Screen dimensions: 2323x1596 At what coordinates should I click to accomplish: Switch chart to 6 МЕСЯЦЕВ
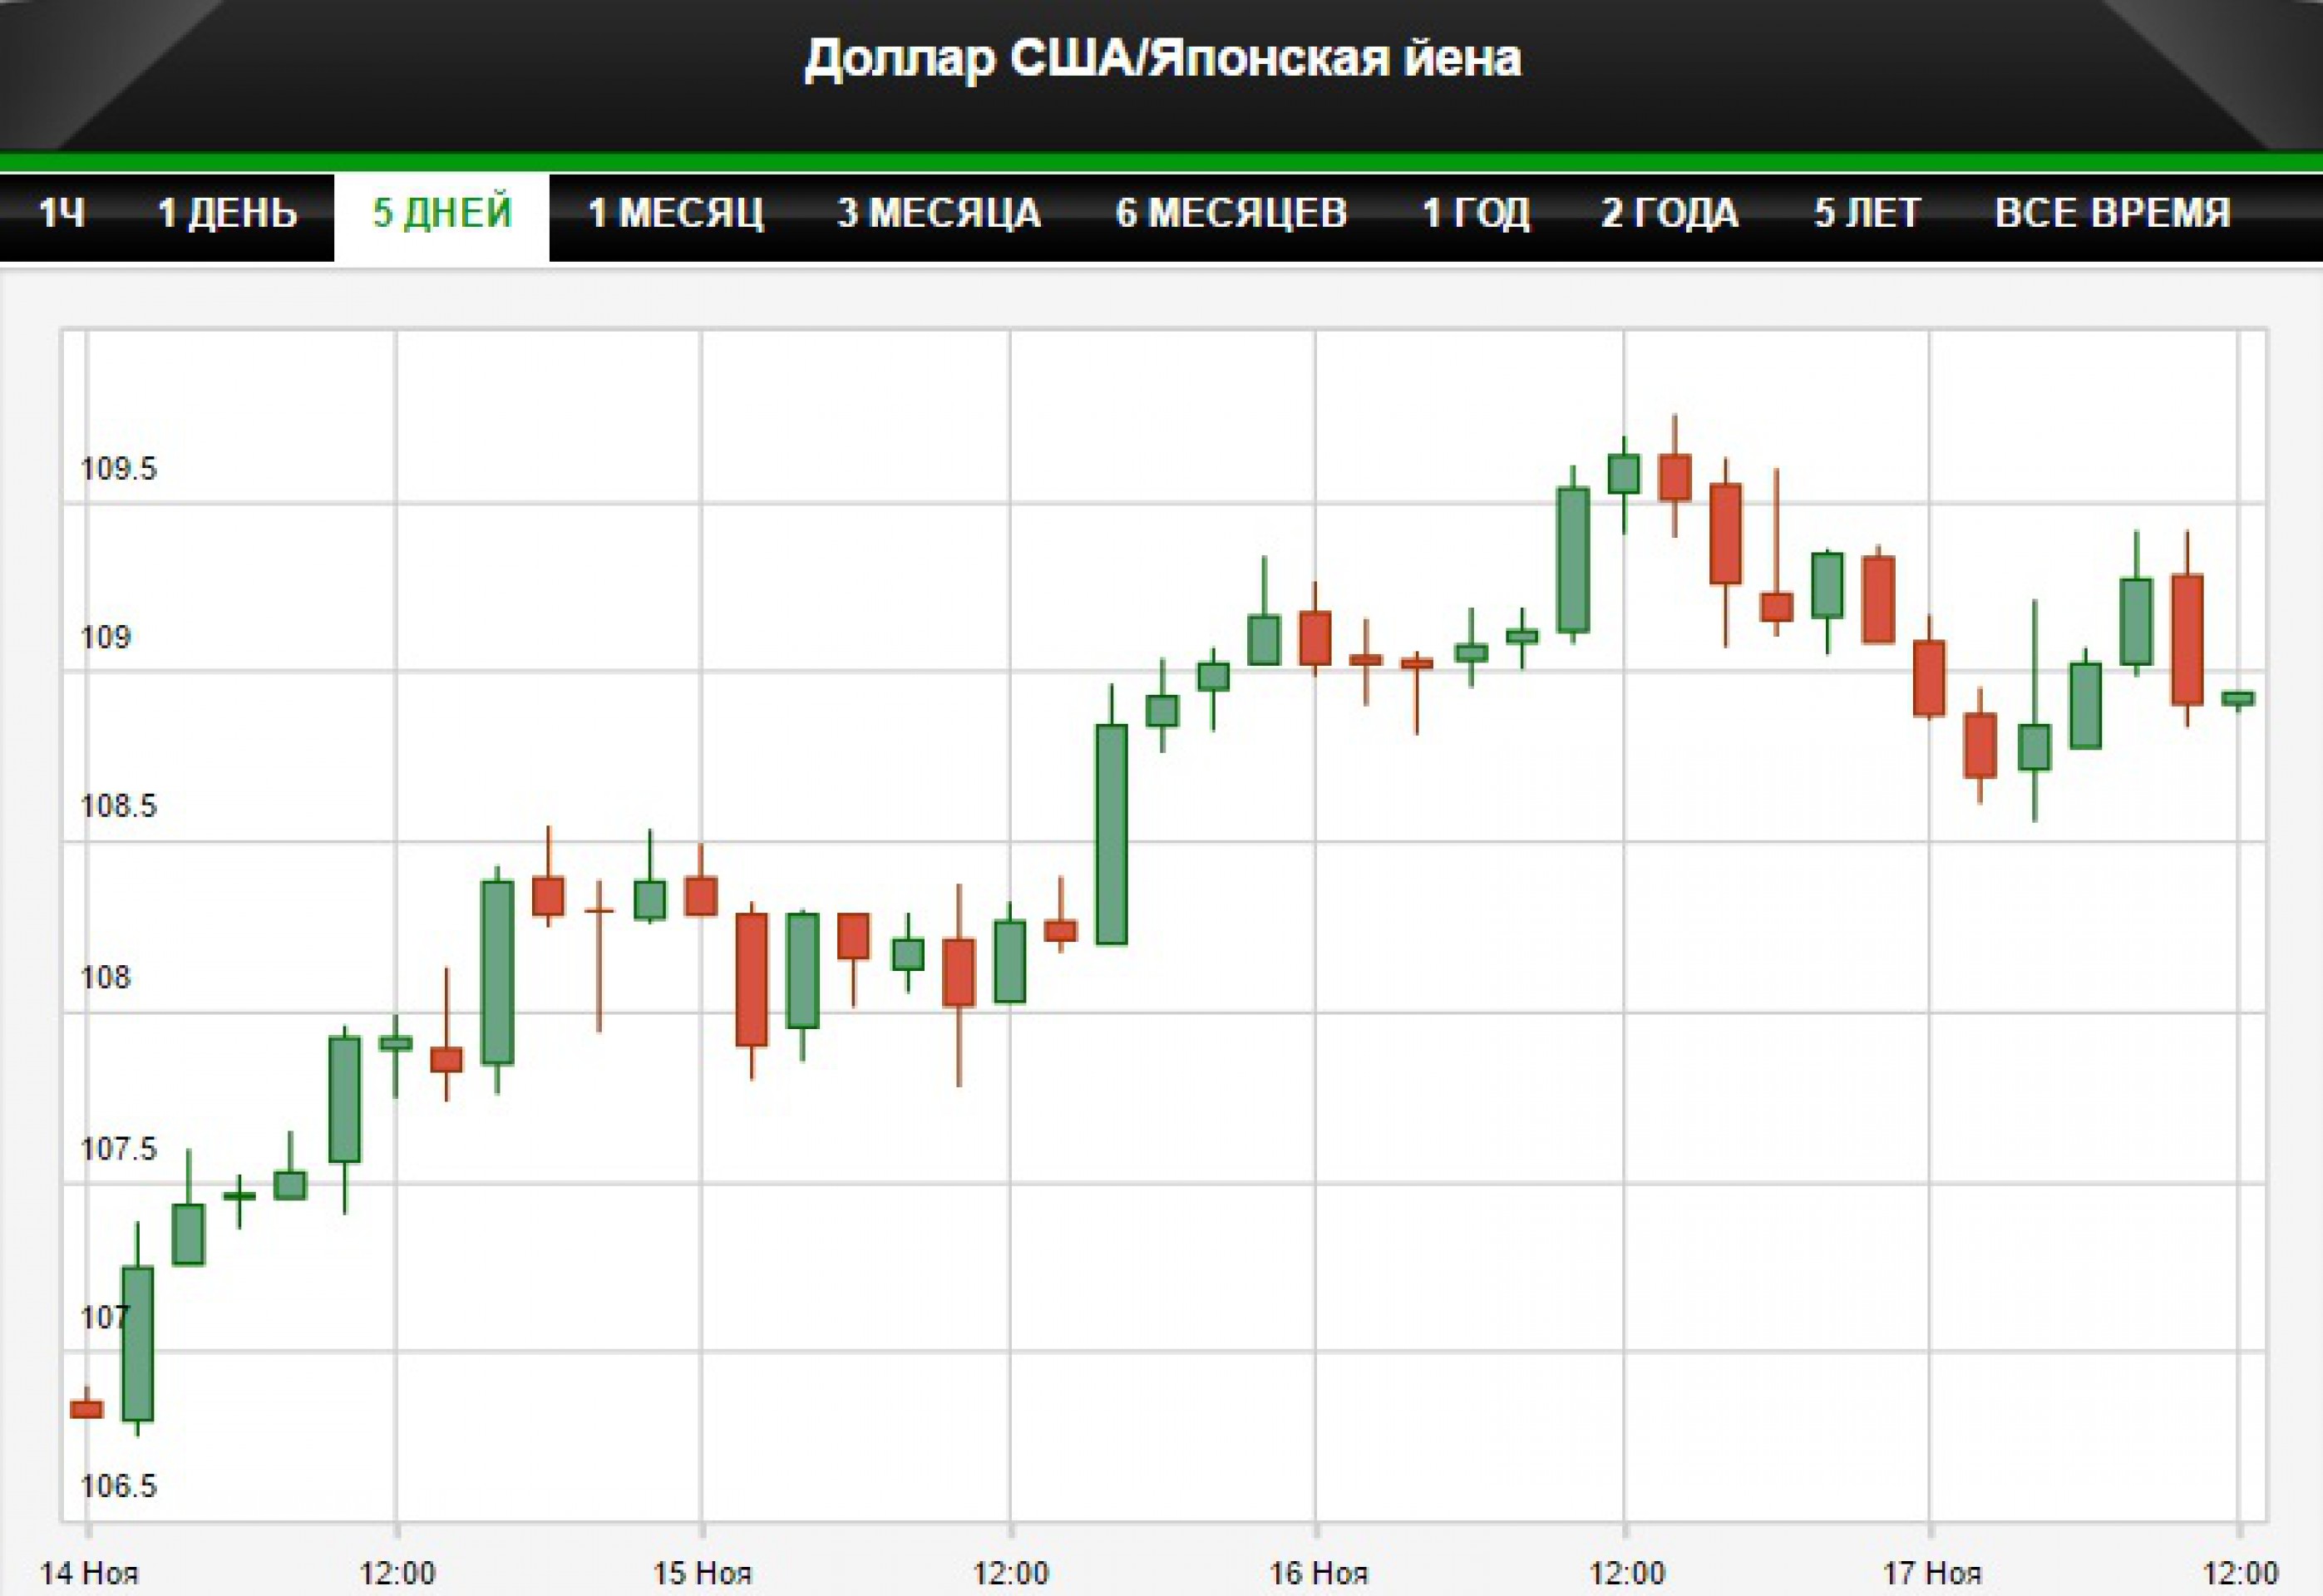point(1231,214)
